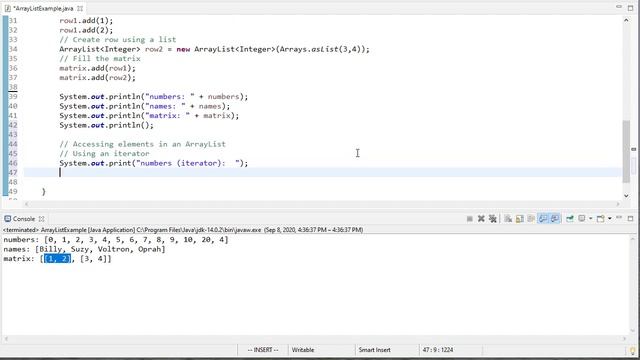Toggle Word Wrap in Console toolbar
Screen dimensions: 640x360
pos(531,219)
